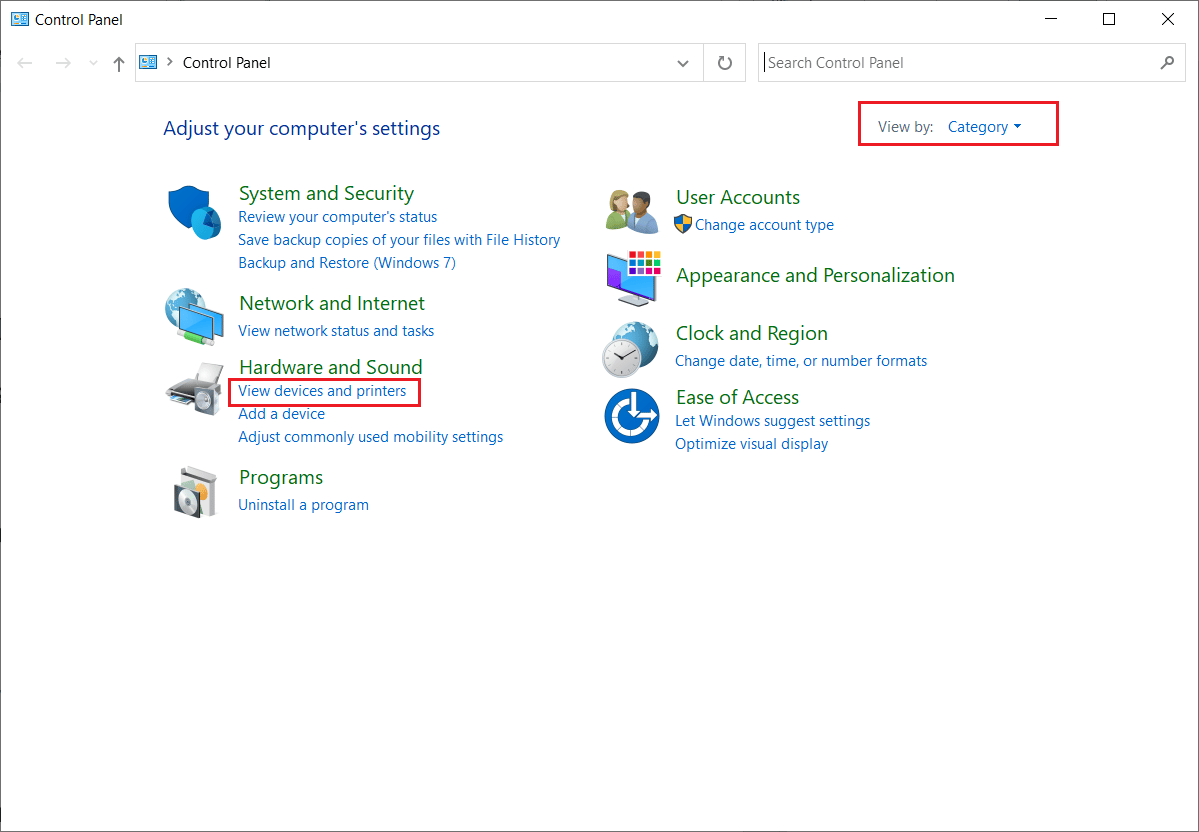The image size is (1199, 832).
Task: Click the Appearance and Personalization monitor icon
Action: 631,280
